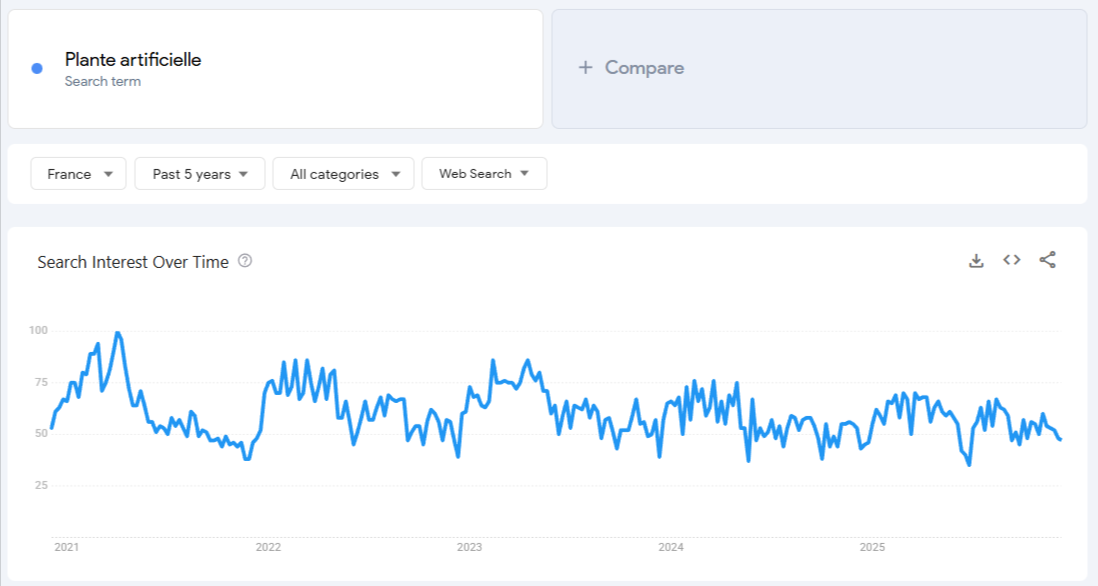Download the trends data
This screenshot has height=586, width=1098.
coord(975,260)
